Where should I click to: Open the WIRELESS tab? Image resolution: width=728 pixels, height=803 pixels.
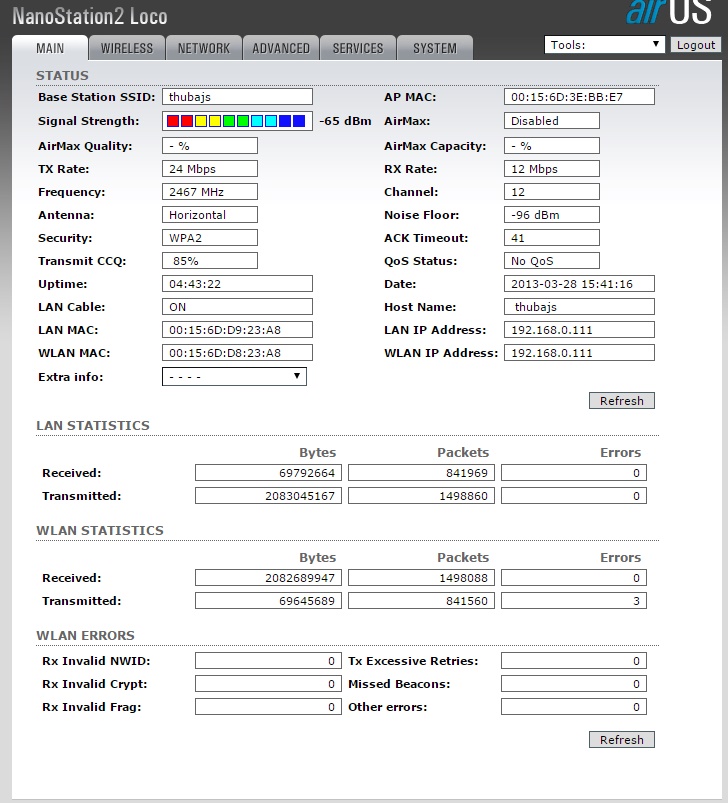[x=127, y=48]
